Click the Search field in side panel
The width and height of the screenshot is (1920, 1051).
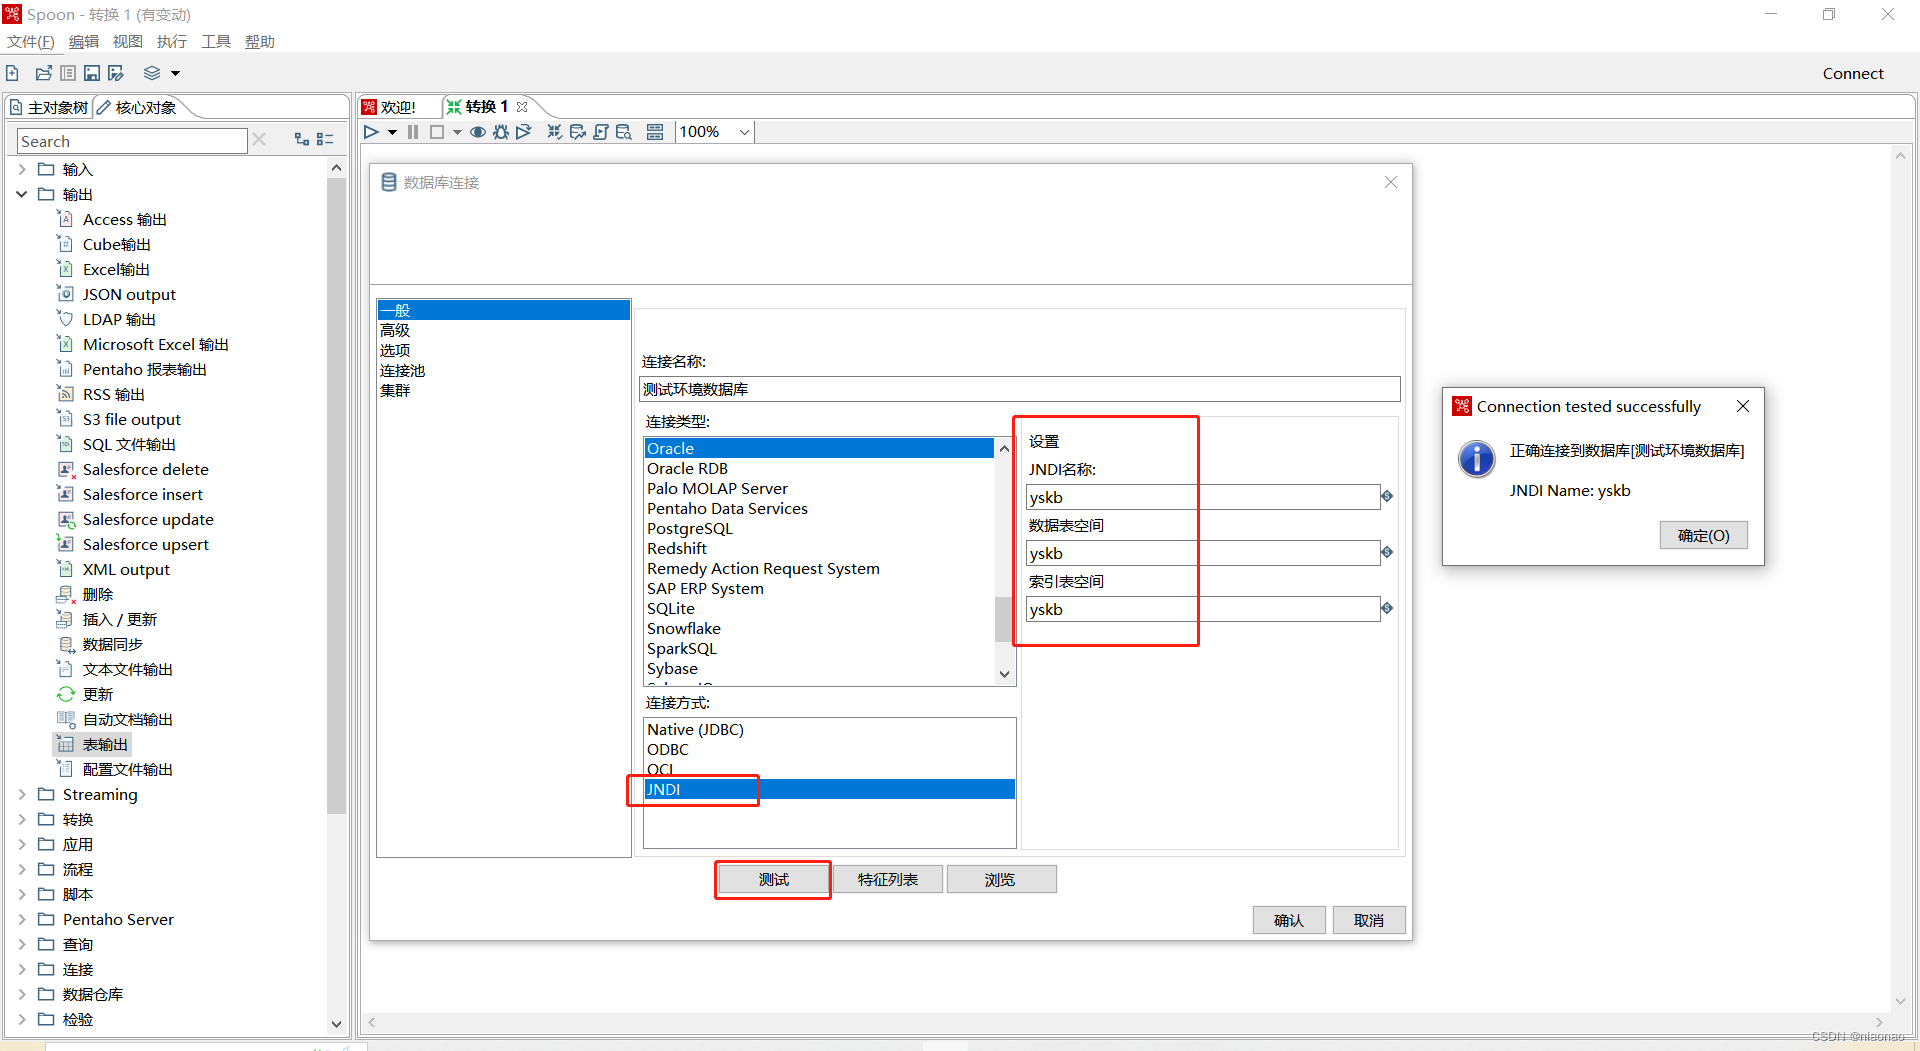click(x=132, y=141)
